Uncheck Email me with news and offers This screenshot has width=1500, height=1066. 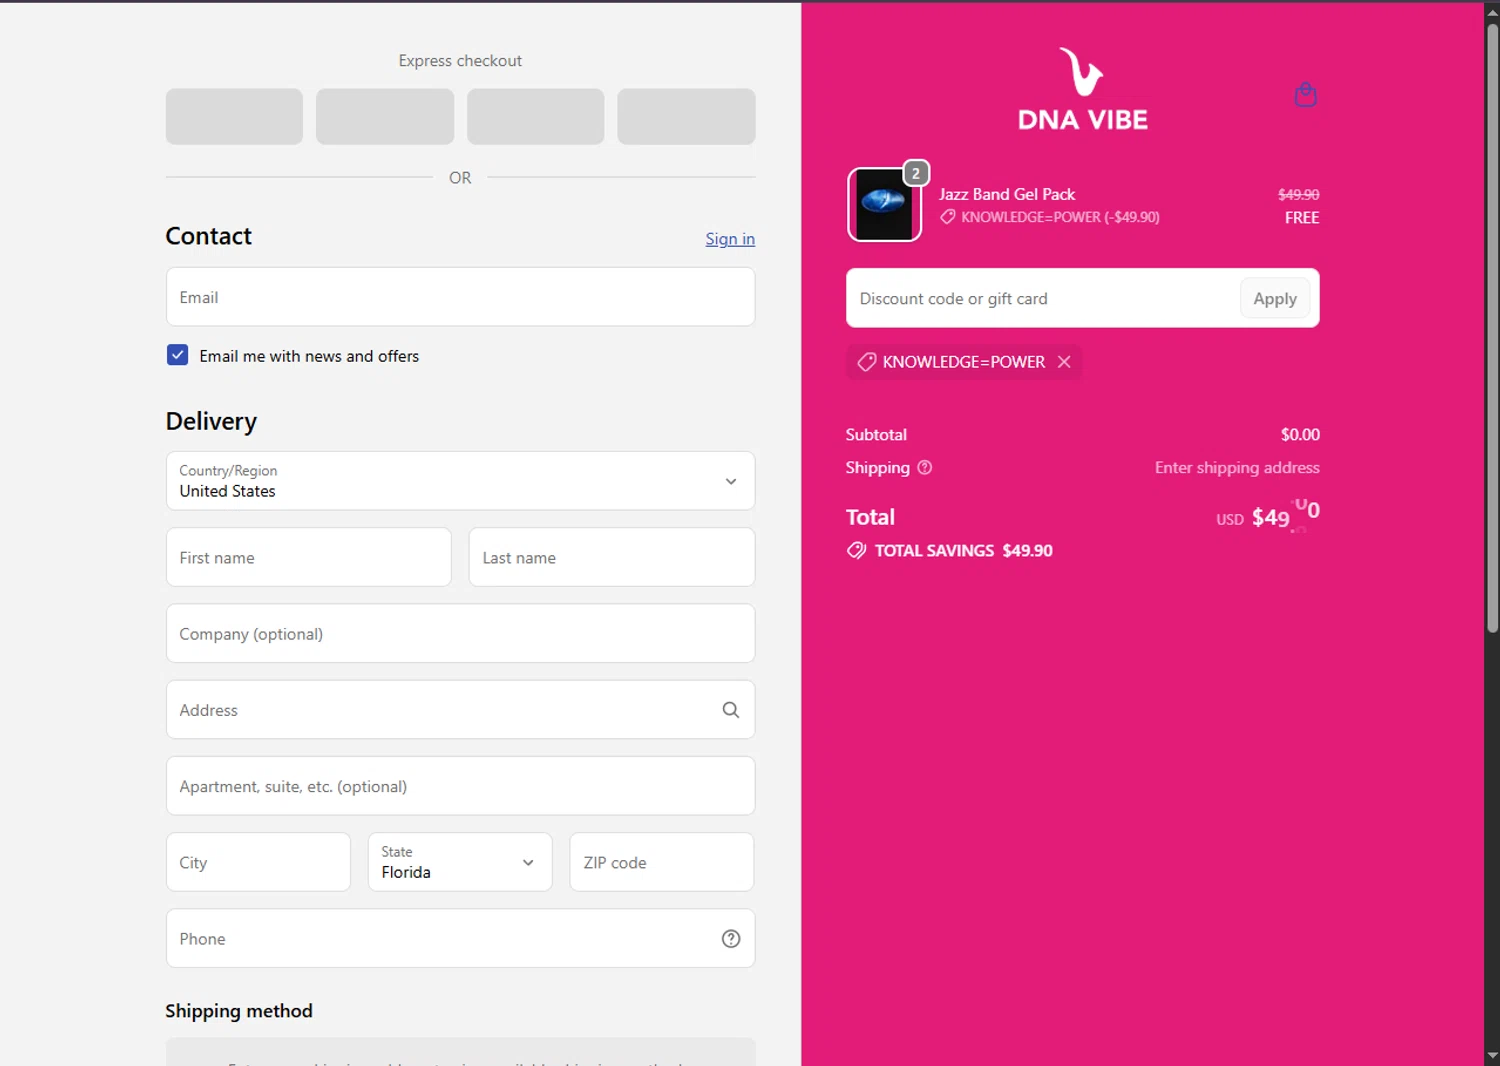(x=177, y=355)
